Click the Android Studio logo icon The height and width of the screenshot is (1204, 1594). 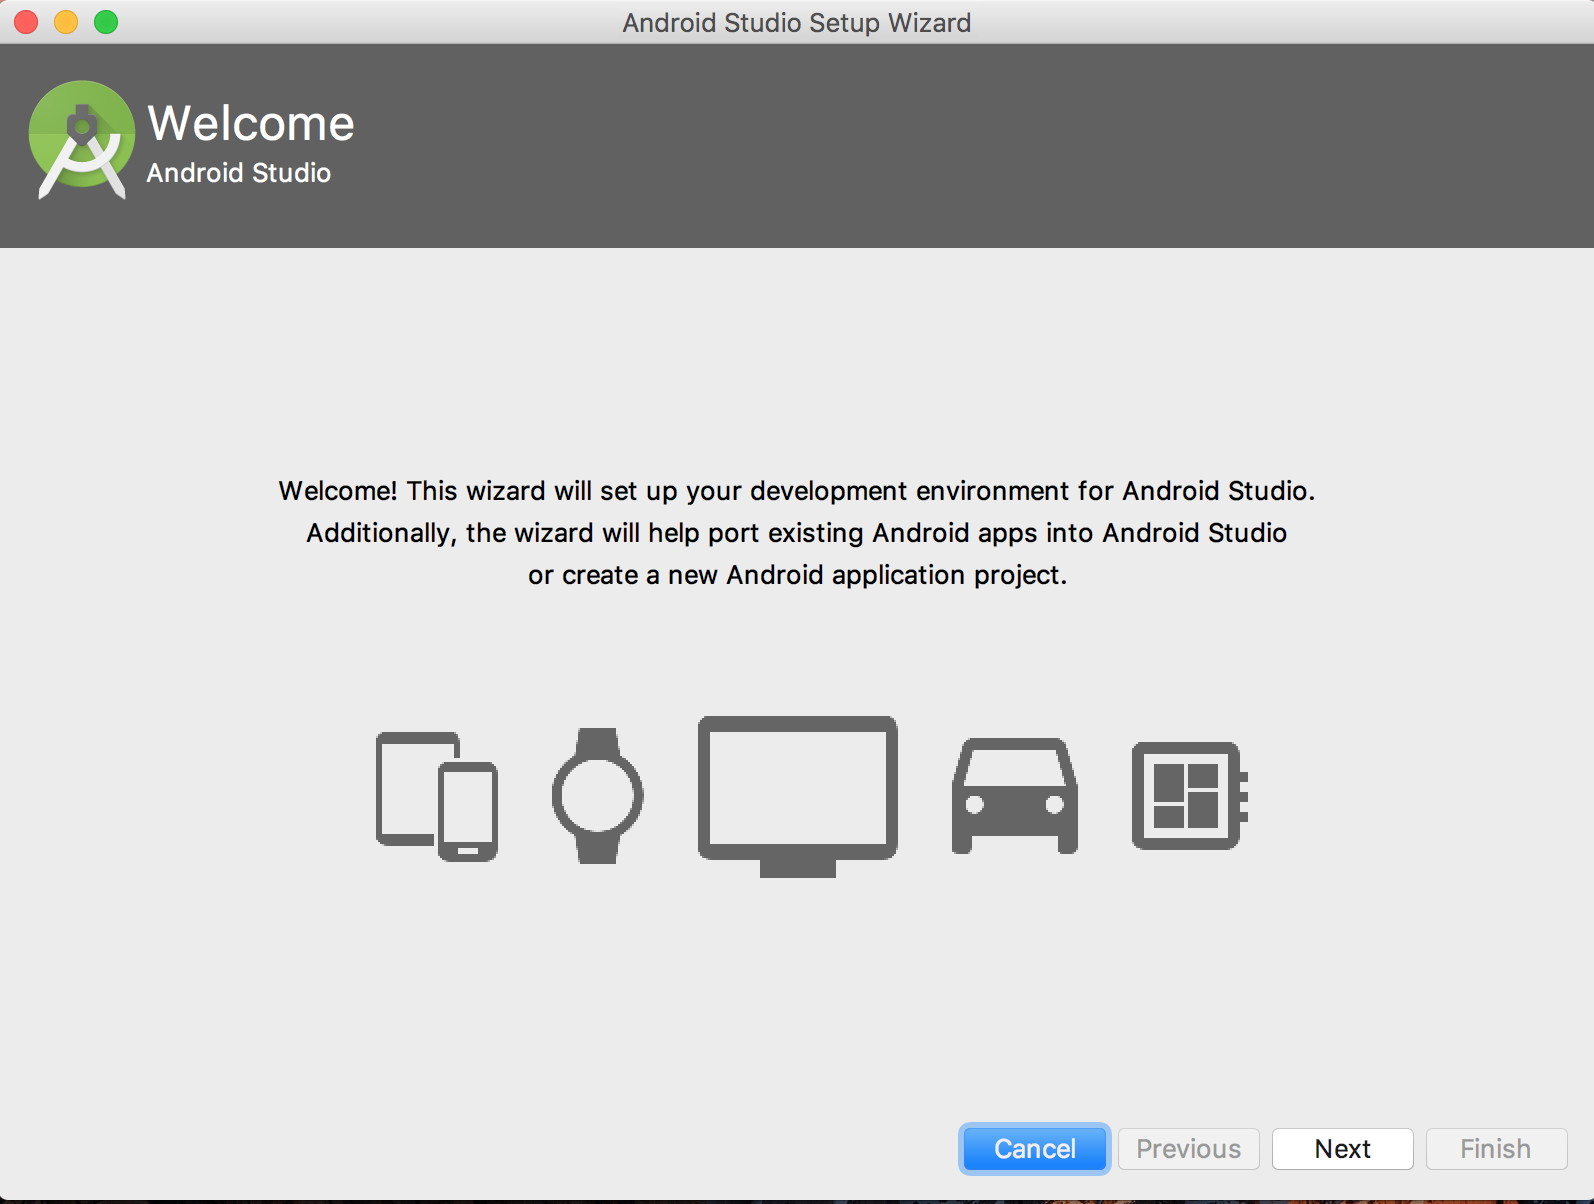pos(81,139)
